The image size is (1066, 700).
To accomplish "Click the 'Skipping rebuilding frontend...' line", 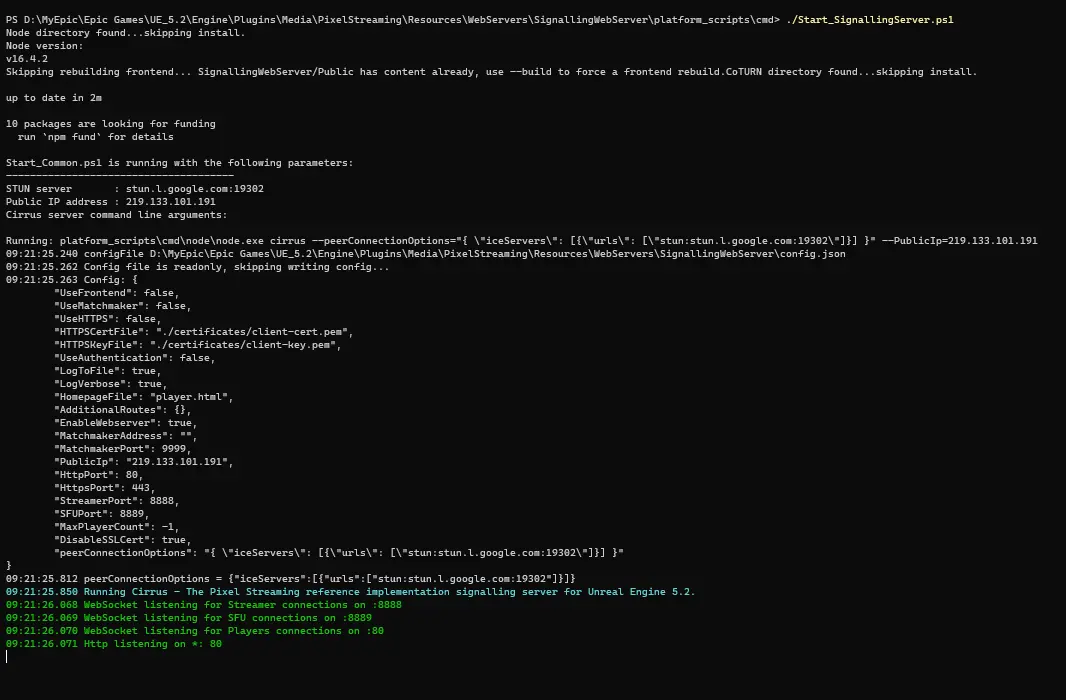I will (x=491, y=71).
